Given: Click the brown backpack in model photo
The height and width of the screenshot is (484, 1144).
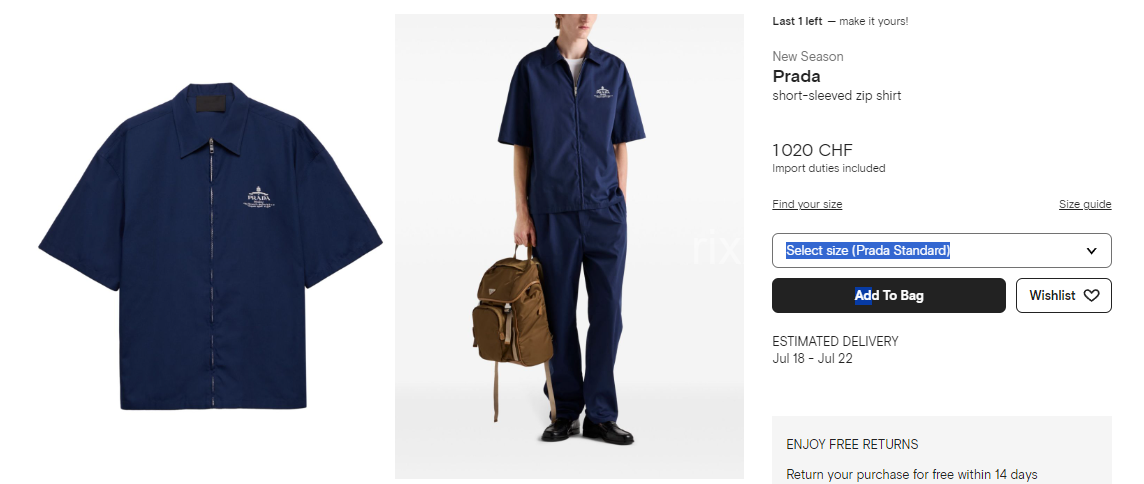Looking at the screenshot, I should tap(512, 314).
